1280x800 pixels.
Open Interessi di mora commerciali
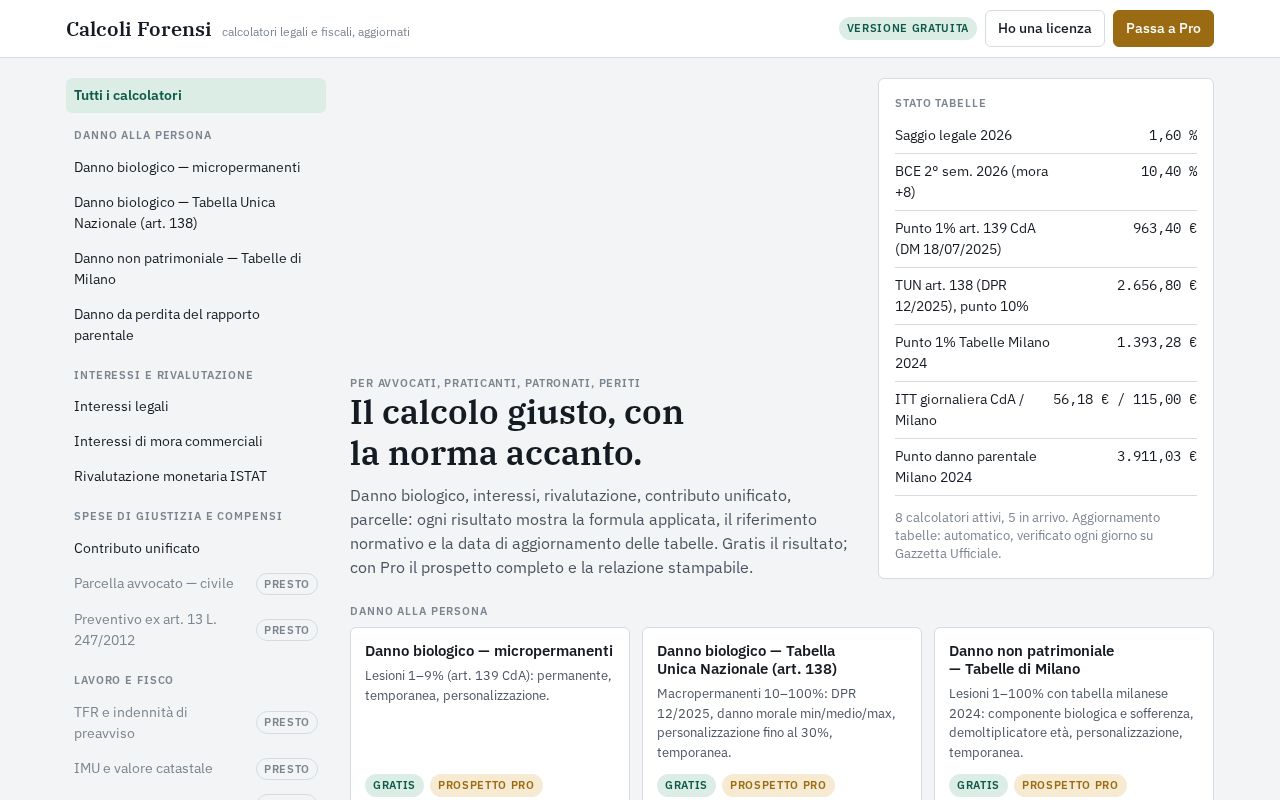click(196, 441)
